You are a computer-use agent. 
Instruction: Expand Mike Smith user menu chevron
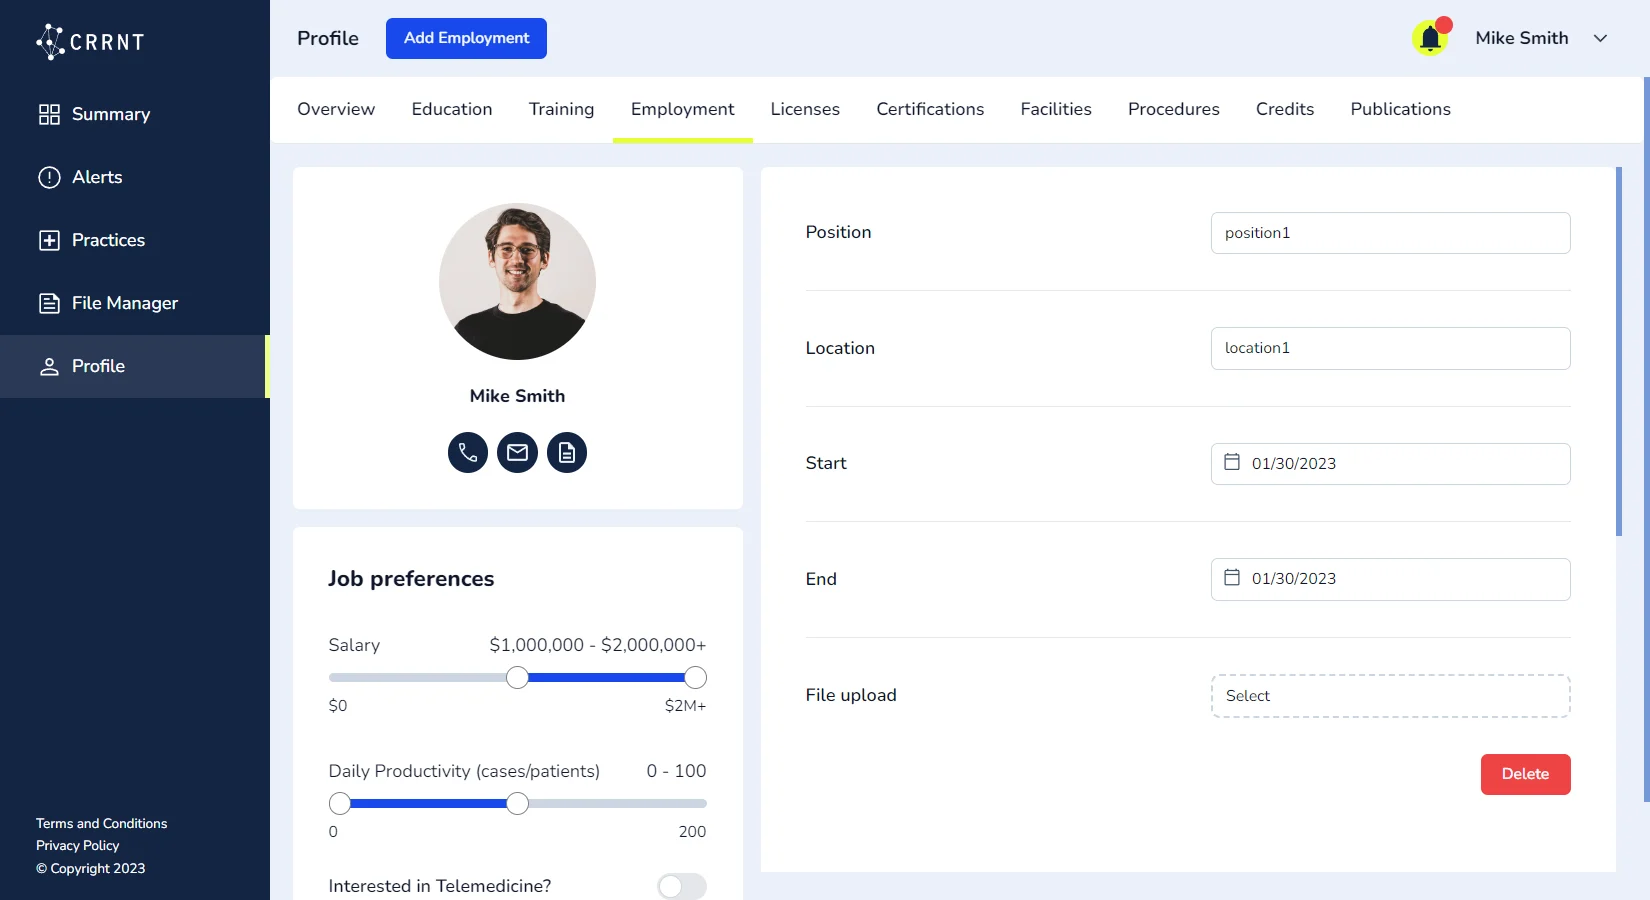pos(1600,38)
